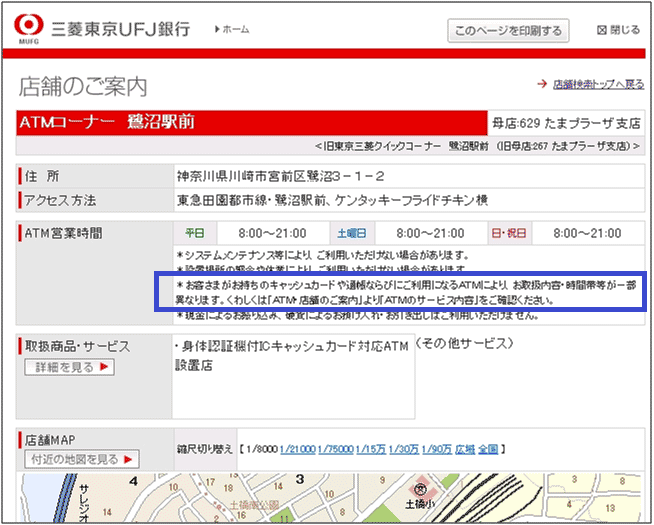This screenshot has width=654, height=525.
Task: Click the arrow icon before 店舗検索トップへ戻る
Action: (541, 85)
